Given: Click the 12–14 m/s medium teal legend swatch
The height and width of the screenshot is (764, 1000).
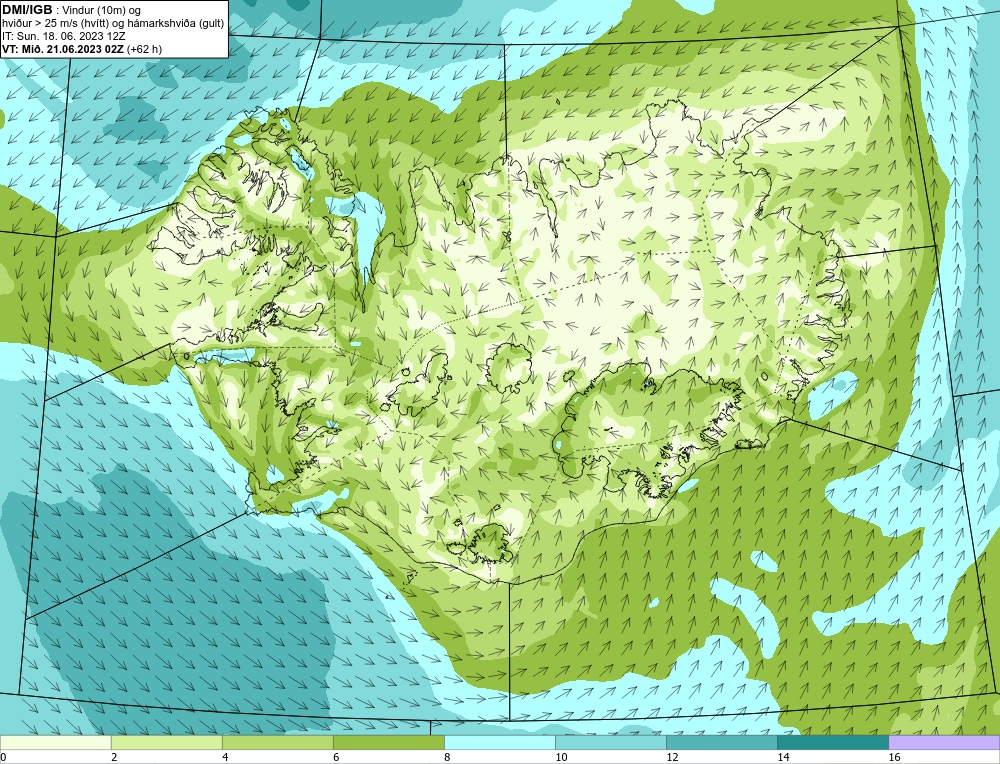Looking at the screenshot, I should point(721,742).
